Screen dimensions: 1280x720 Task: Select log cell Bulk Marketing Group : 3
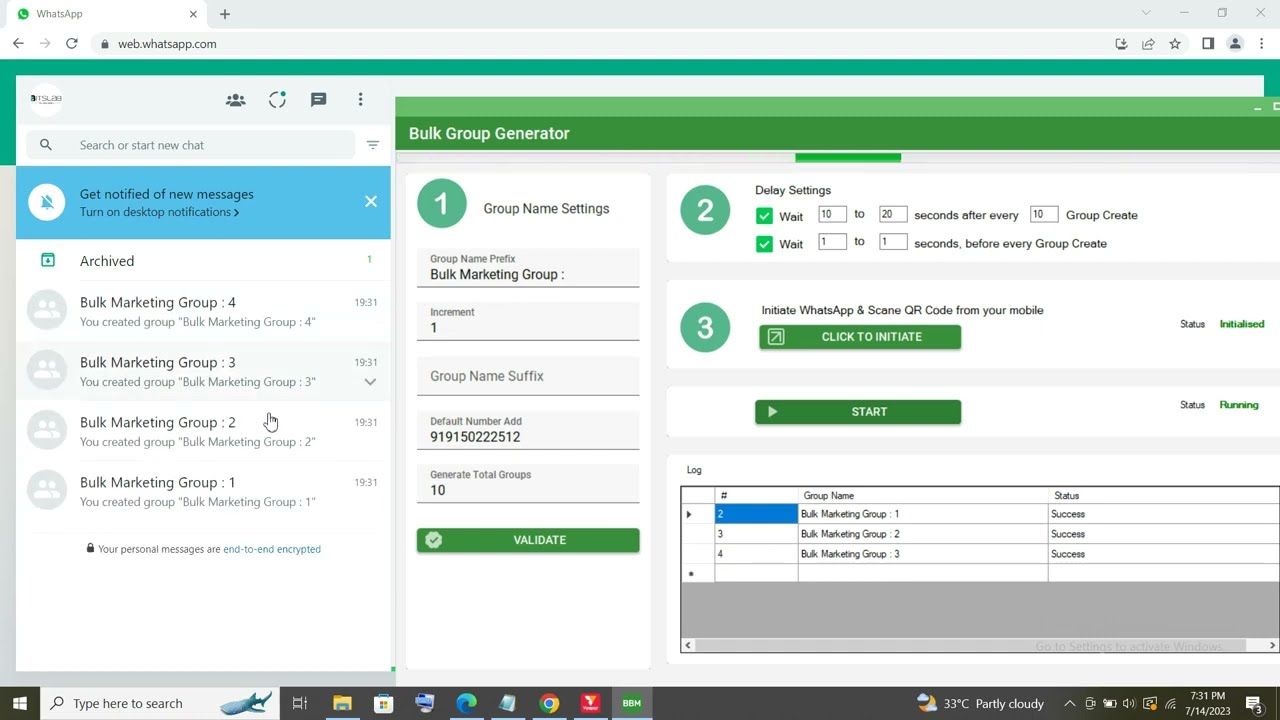(923, 554)
